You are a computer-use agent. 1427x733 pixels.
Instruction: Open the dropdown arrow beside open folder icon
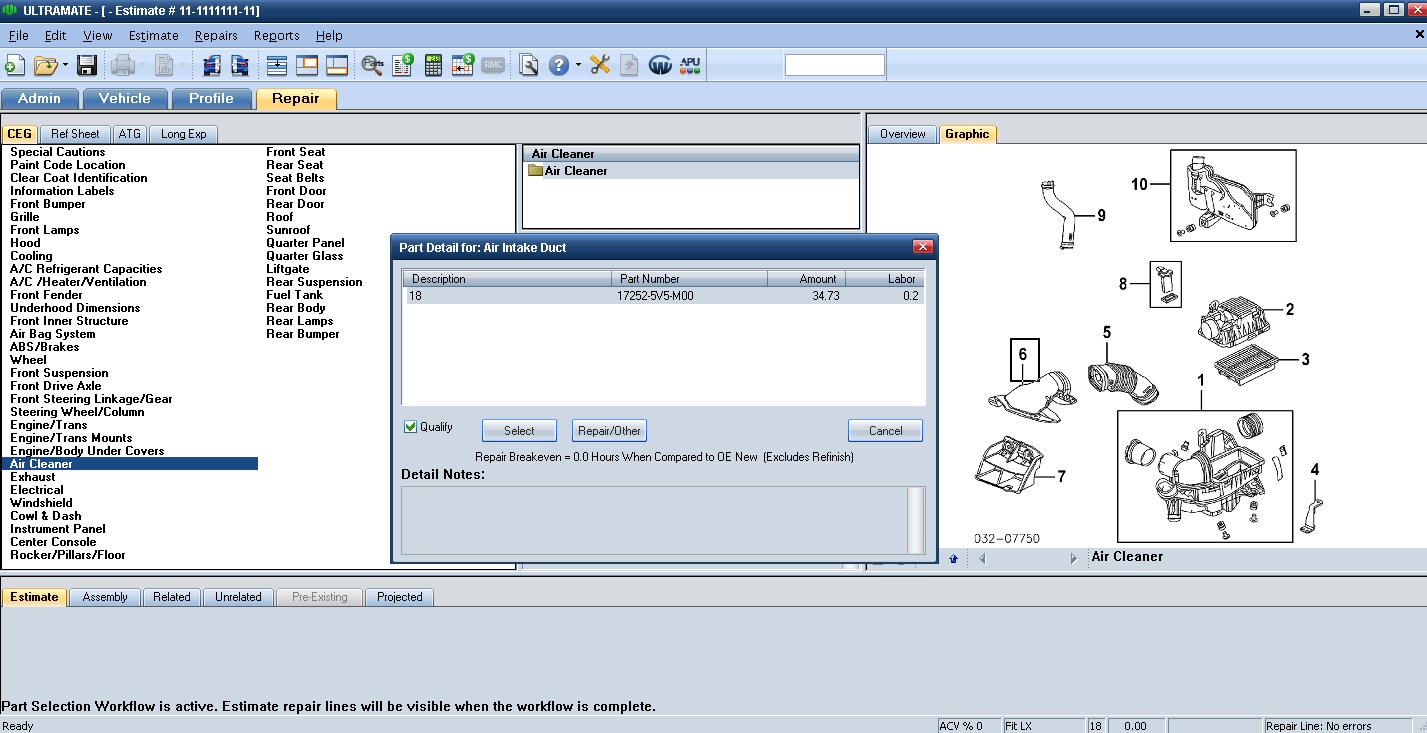66,66
